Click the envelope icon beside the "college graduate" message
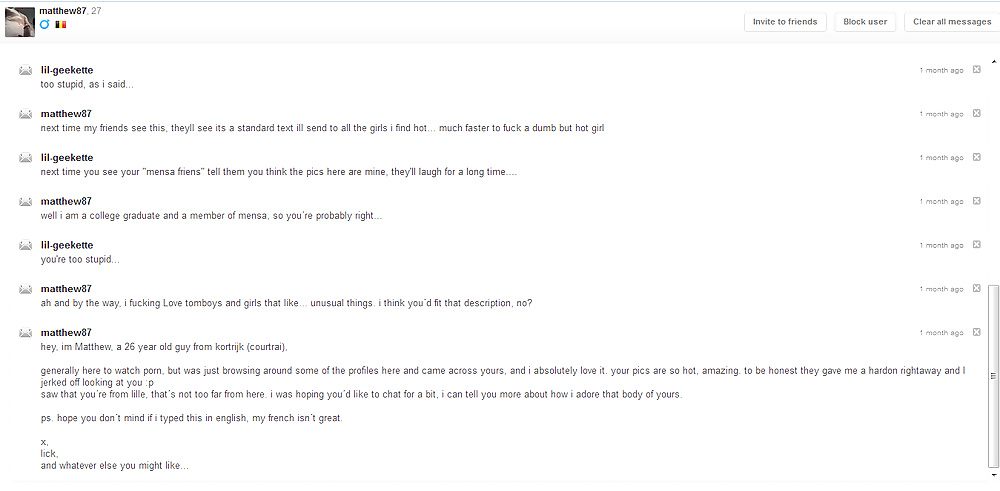Image resolution: width=1000 pixels, height=491 pixels. [26, 202]
